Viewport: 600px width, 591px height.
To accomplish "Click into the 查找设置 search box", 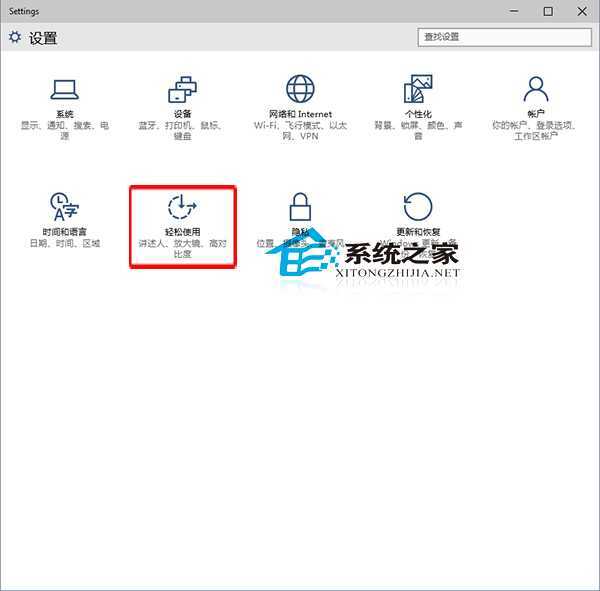I will click(x=505, y=37).
